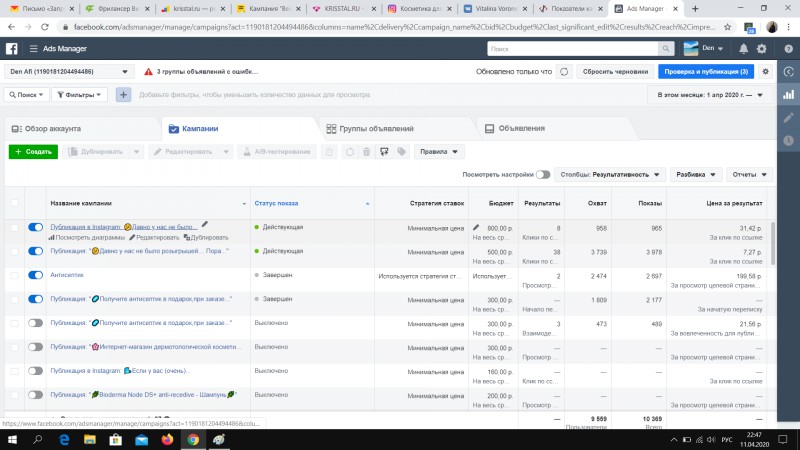This screenshot has width=800, height=450.
Task: Switch to the Vitalina Voron browser tab
Action: (495, 9)
